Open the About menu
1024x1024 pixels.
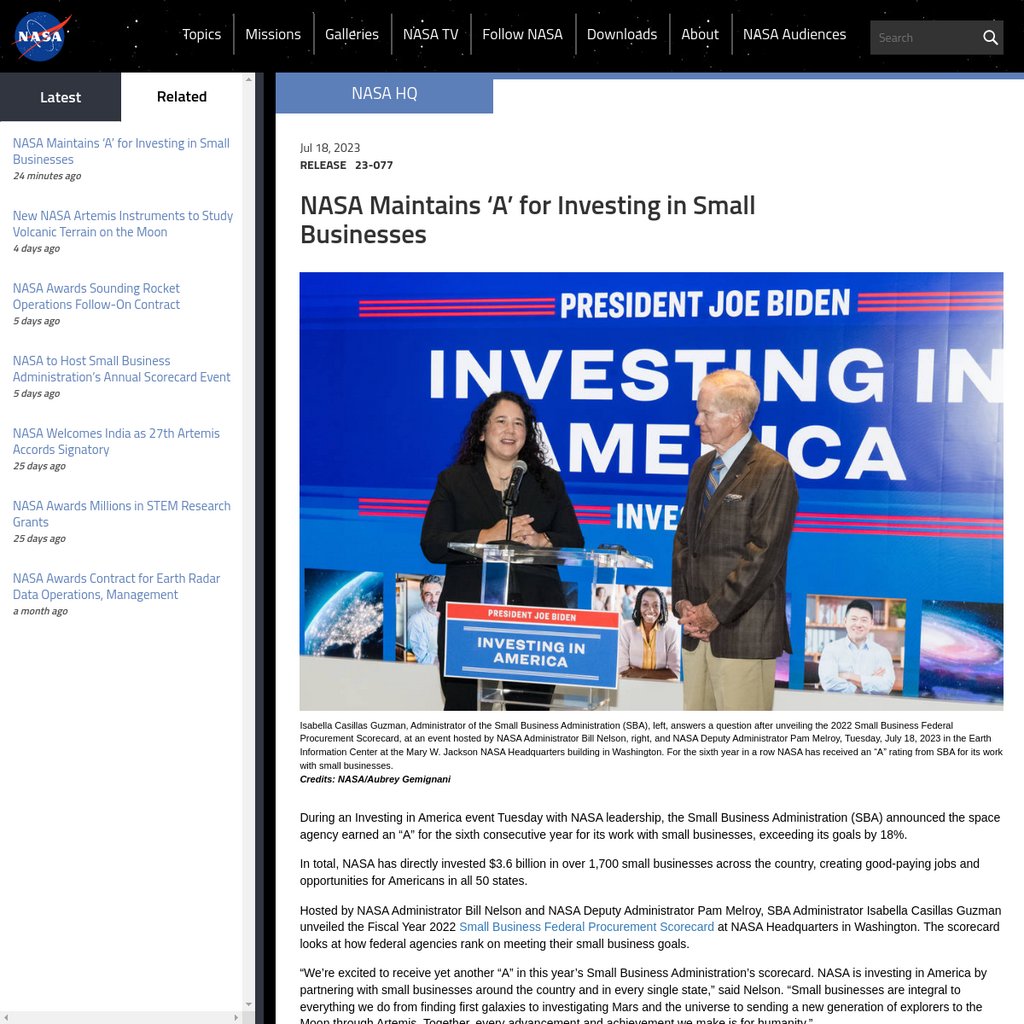[699, 34]
